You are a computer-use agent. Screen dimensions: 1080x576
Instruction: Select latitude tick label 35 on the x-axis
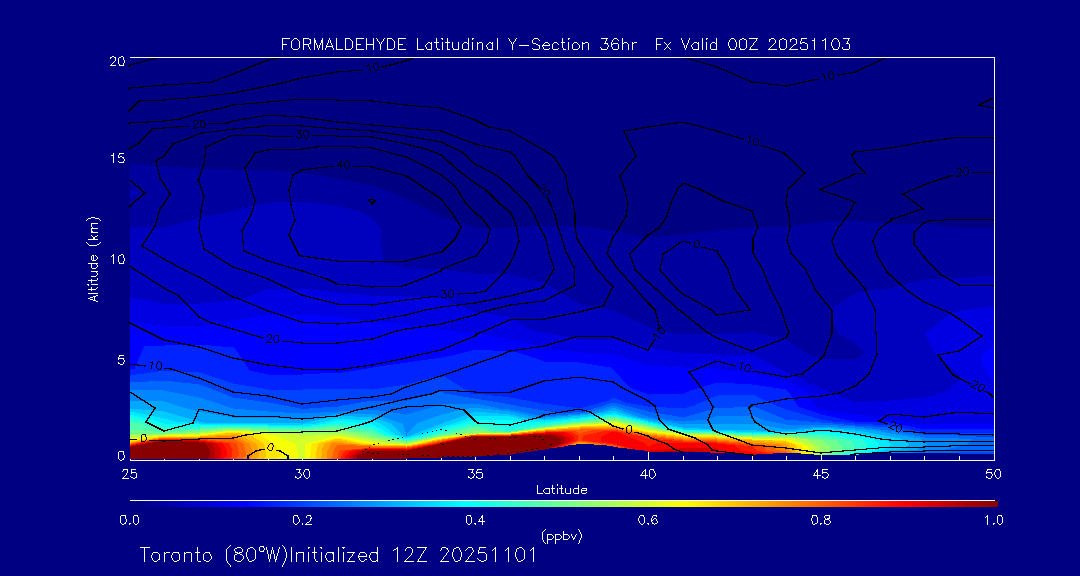475,472
